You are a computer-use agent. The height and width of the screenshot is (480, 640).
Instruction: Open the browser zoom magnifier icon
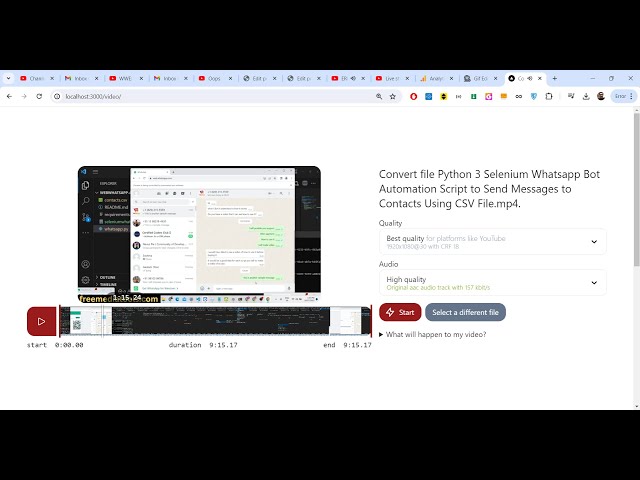379,96
